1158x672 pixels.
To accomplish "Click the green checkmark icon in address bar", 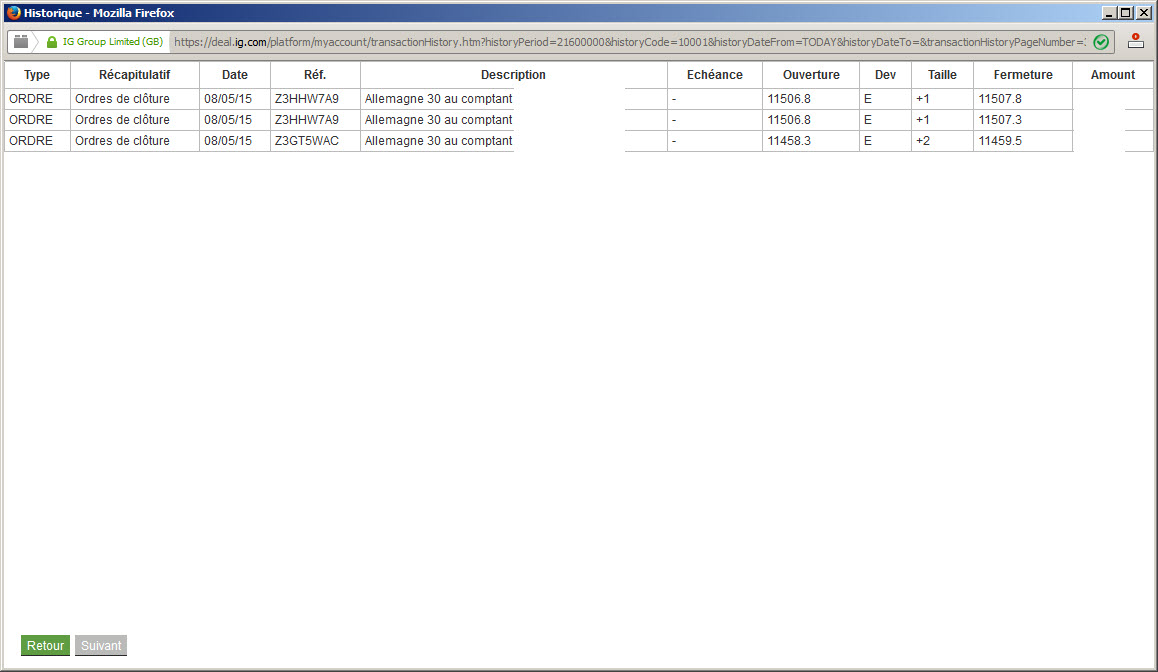I will pyautogui.click(x=1100, y=42).
